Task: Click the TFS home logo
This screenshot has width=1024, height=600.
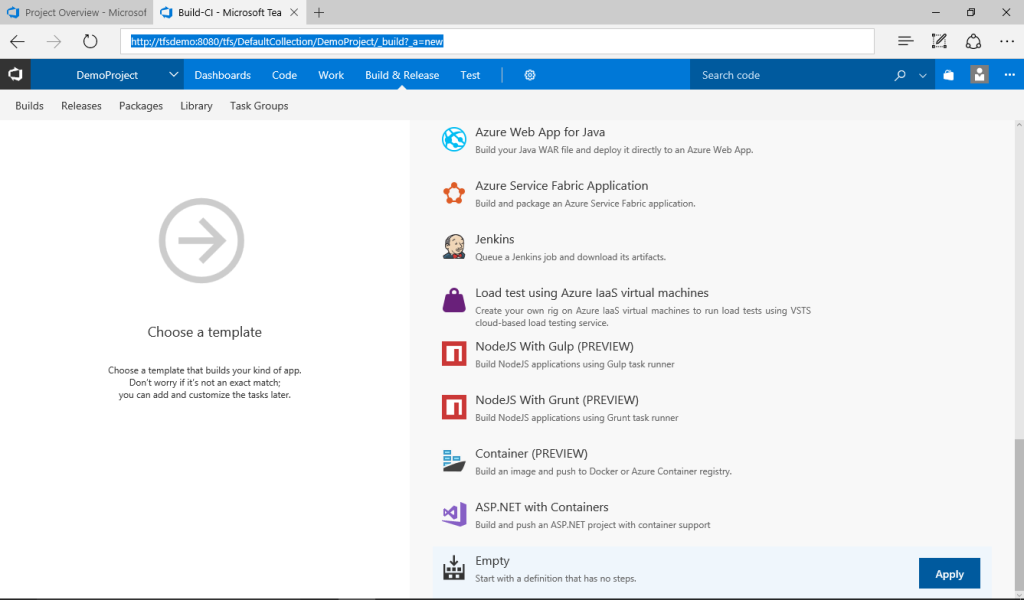Action: pos(15,74)
